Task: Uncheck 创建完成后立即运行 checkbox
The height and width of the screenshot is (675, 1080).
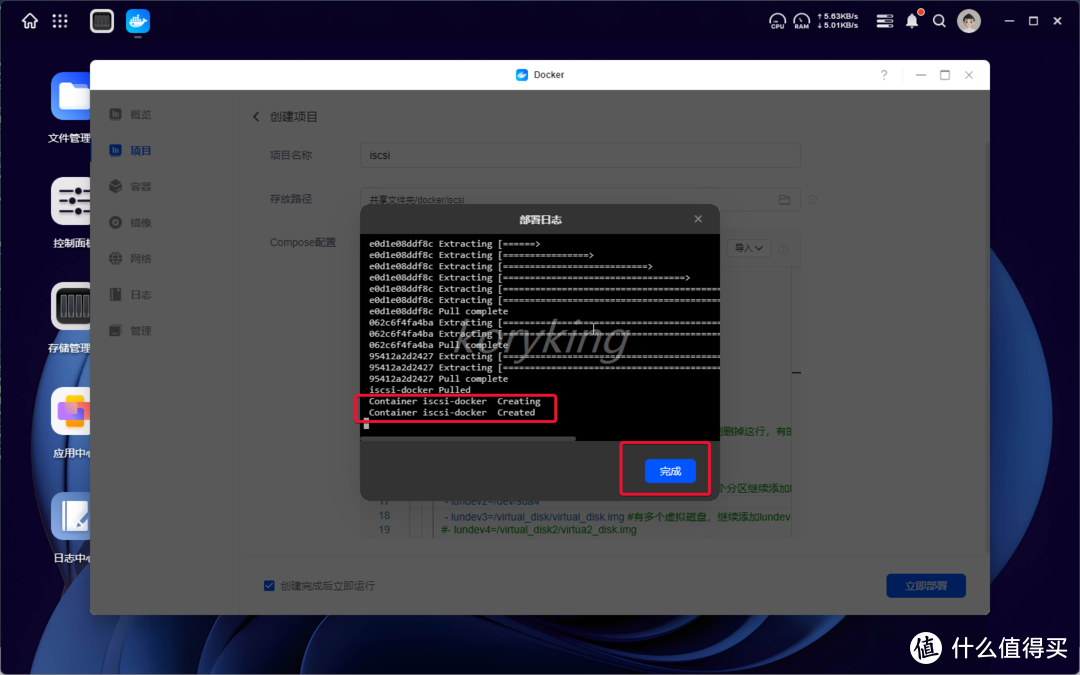Action: pyautogui.click(x=270, y=587)
